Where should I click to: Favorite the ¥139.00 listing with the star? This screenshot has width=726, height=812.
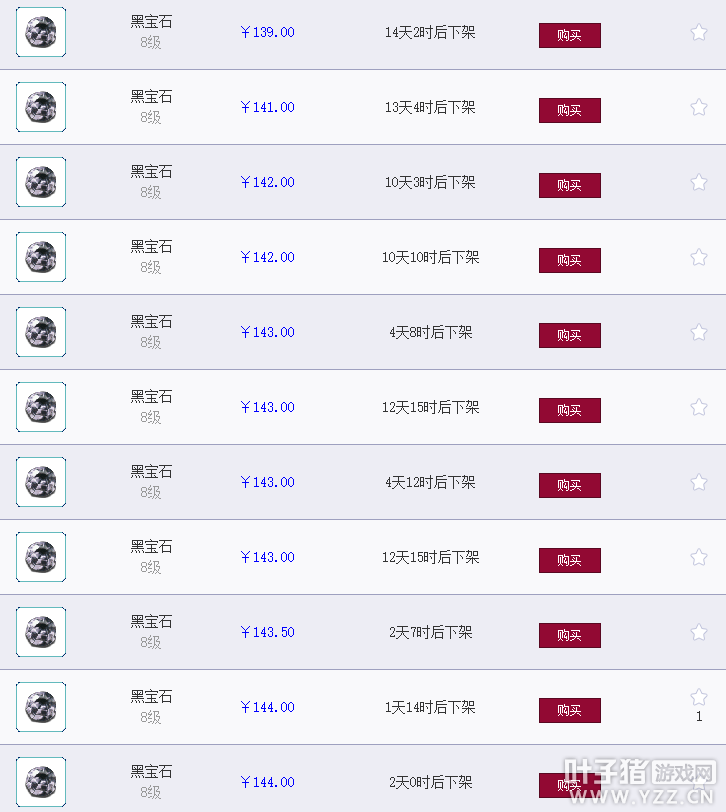[x=699, y=33]
